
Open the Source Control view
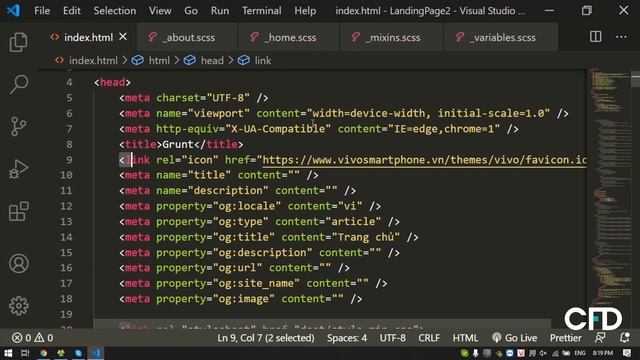pos(18,126)
